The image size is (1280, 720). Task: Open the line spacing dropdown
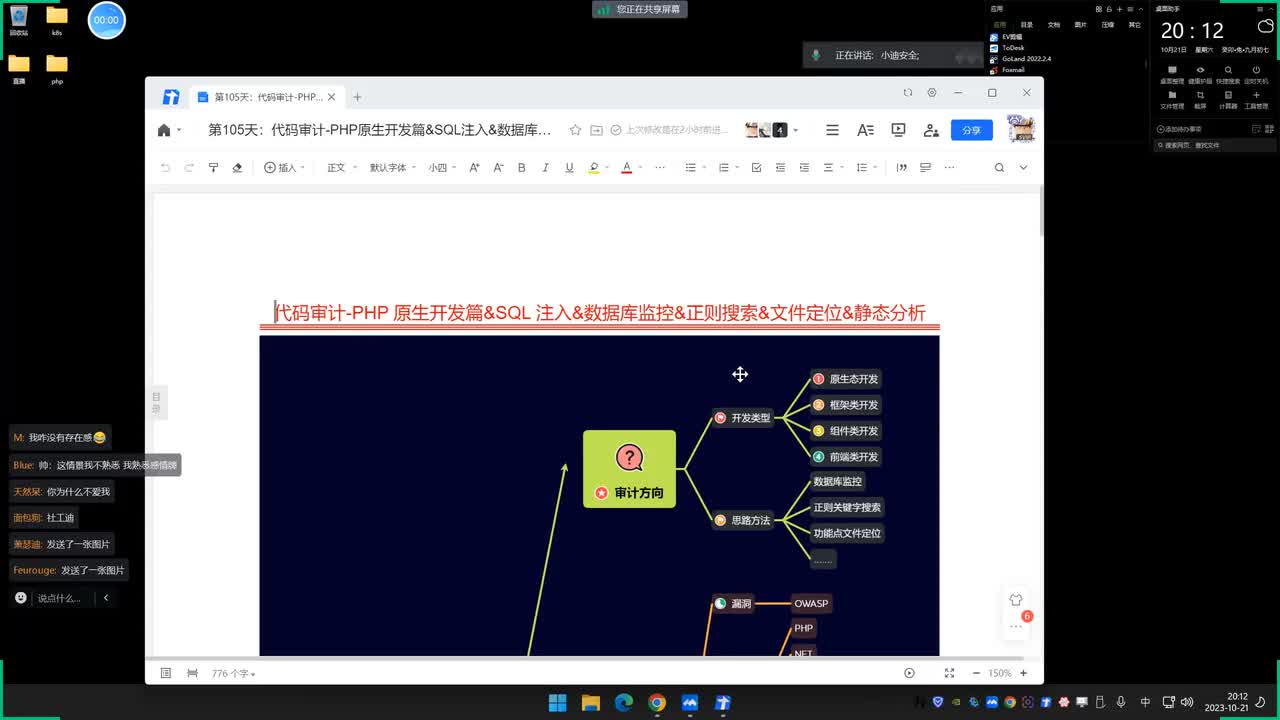[866, 168]
